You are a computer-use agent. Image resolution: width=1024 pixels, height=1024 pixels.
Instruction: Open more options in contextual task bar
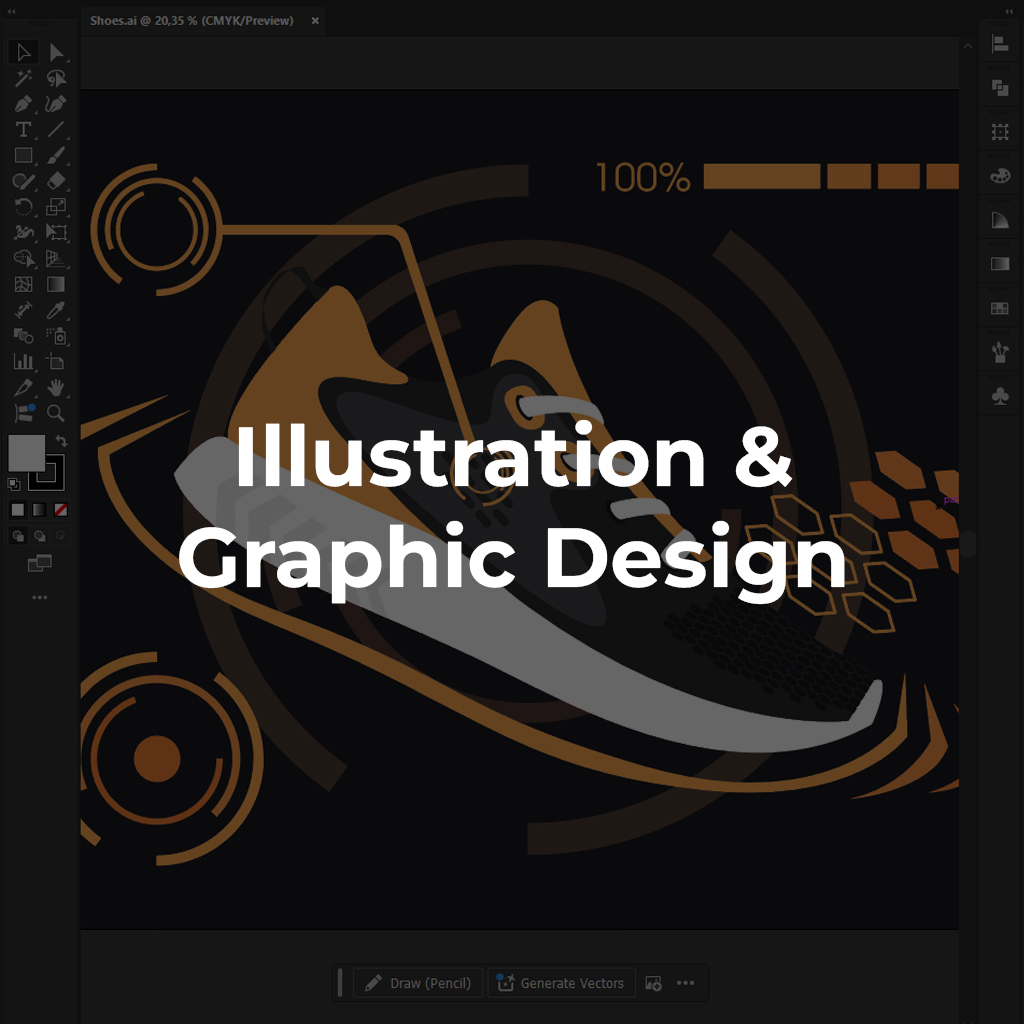tap(685, 983)
